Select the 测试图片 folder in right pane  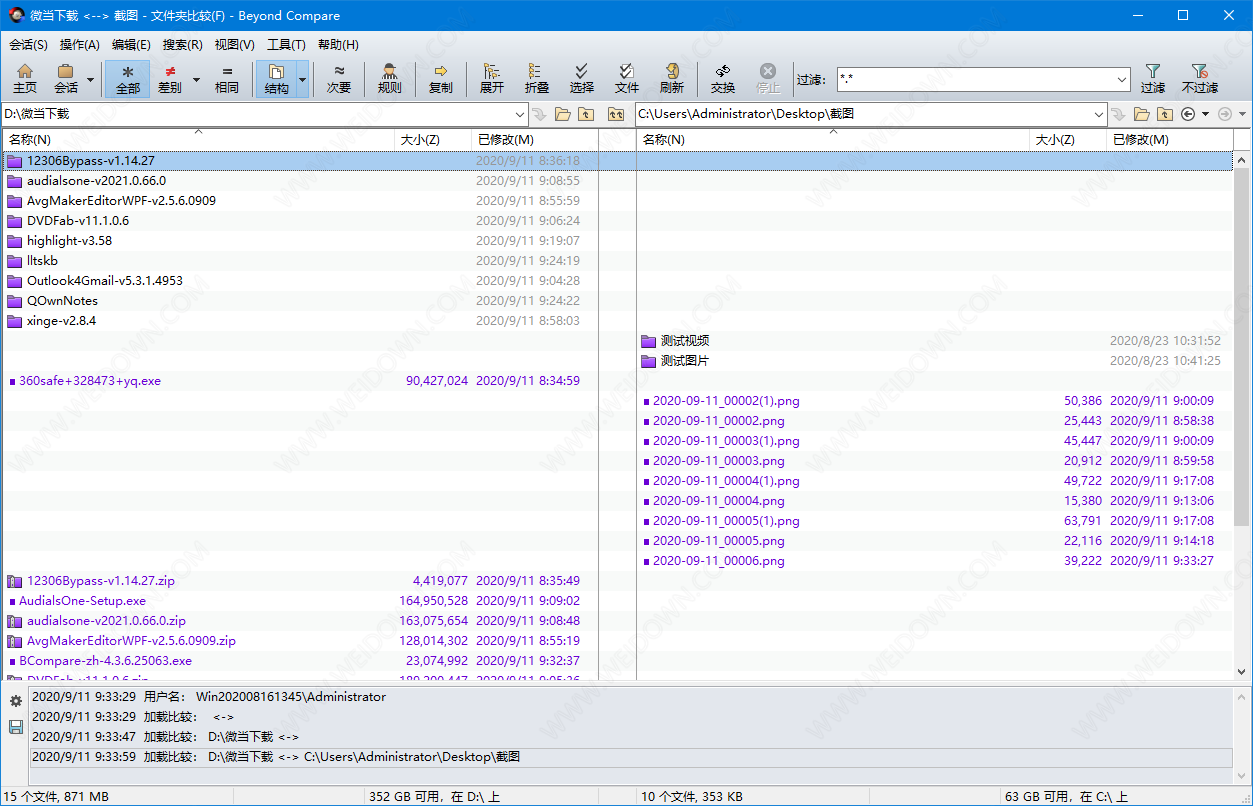tap(685, 361)
